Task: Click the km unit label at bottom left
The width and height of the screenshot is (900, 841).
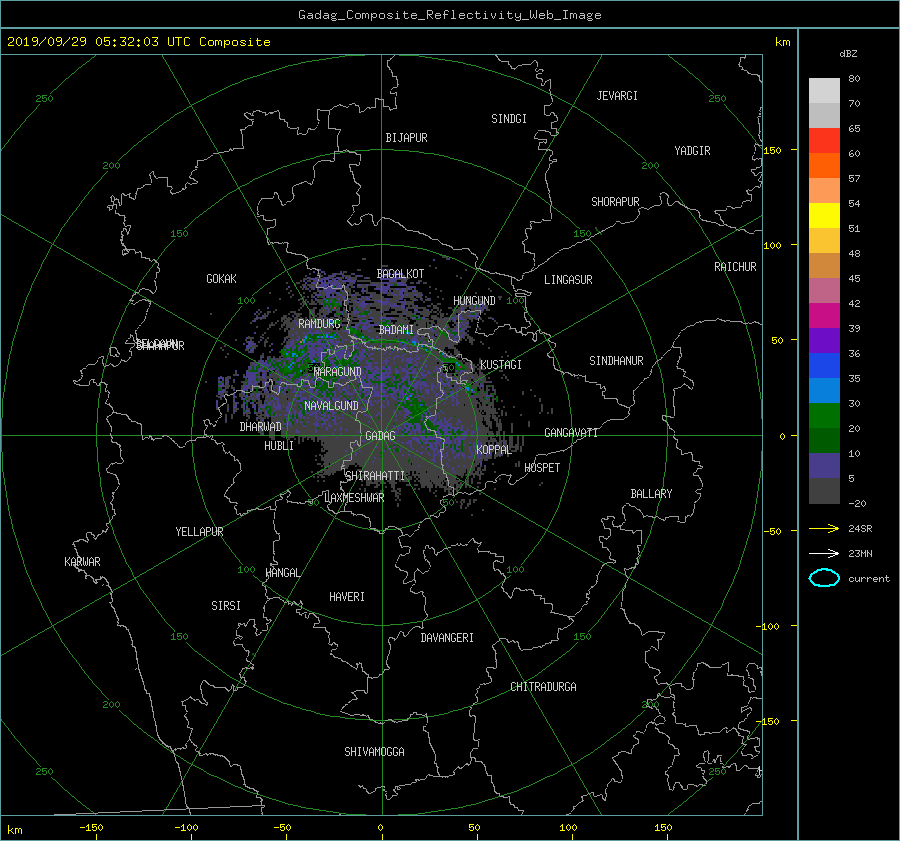Action: (14, 830)
